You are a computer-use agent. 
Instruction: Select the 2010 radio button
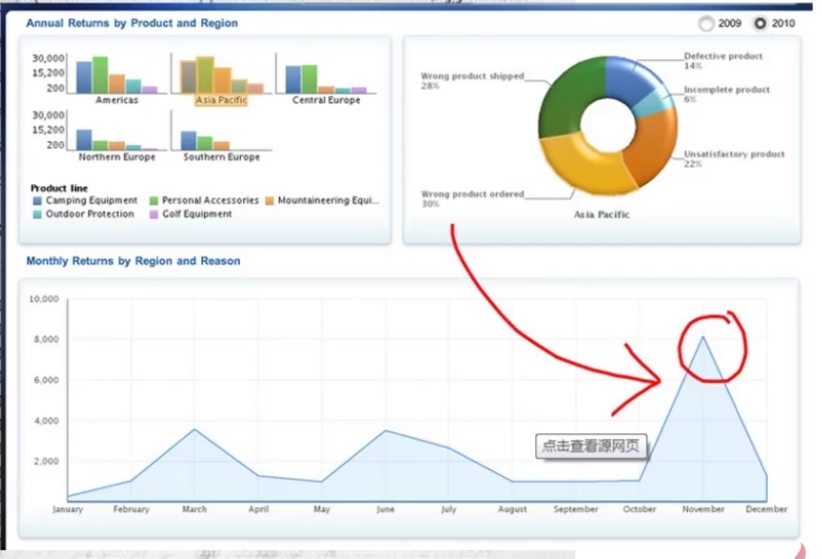click(x=761, y=23)
